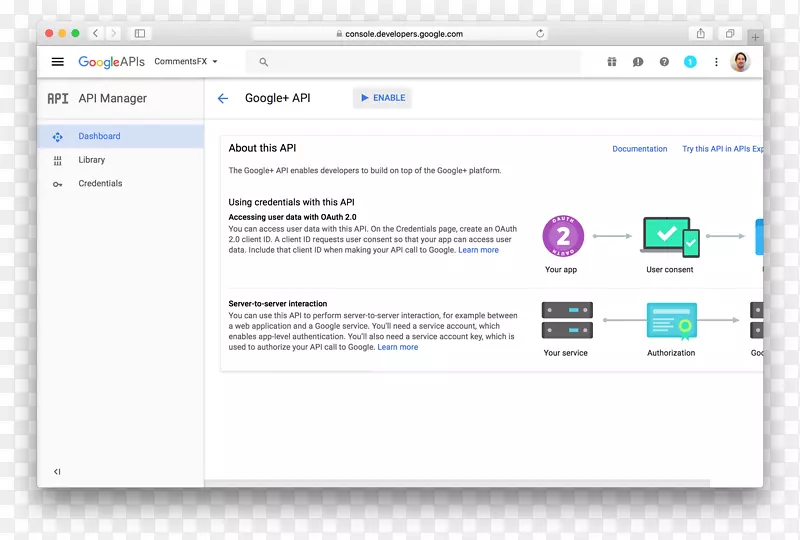Image resolution: width=800 pixels, height=540 pixels.
Task: Click the Server-to-server interaction heading
Action: [278, 304]
